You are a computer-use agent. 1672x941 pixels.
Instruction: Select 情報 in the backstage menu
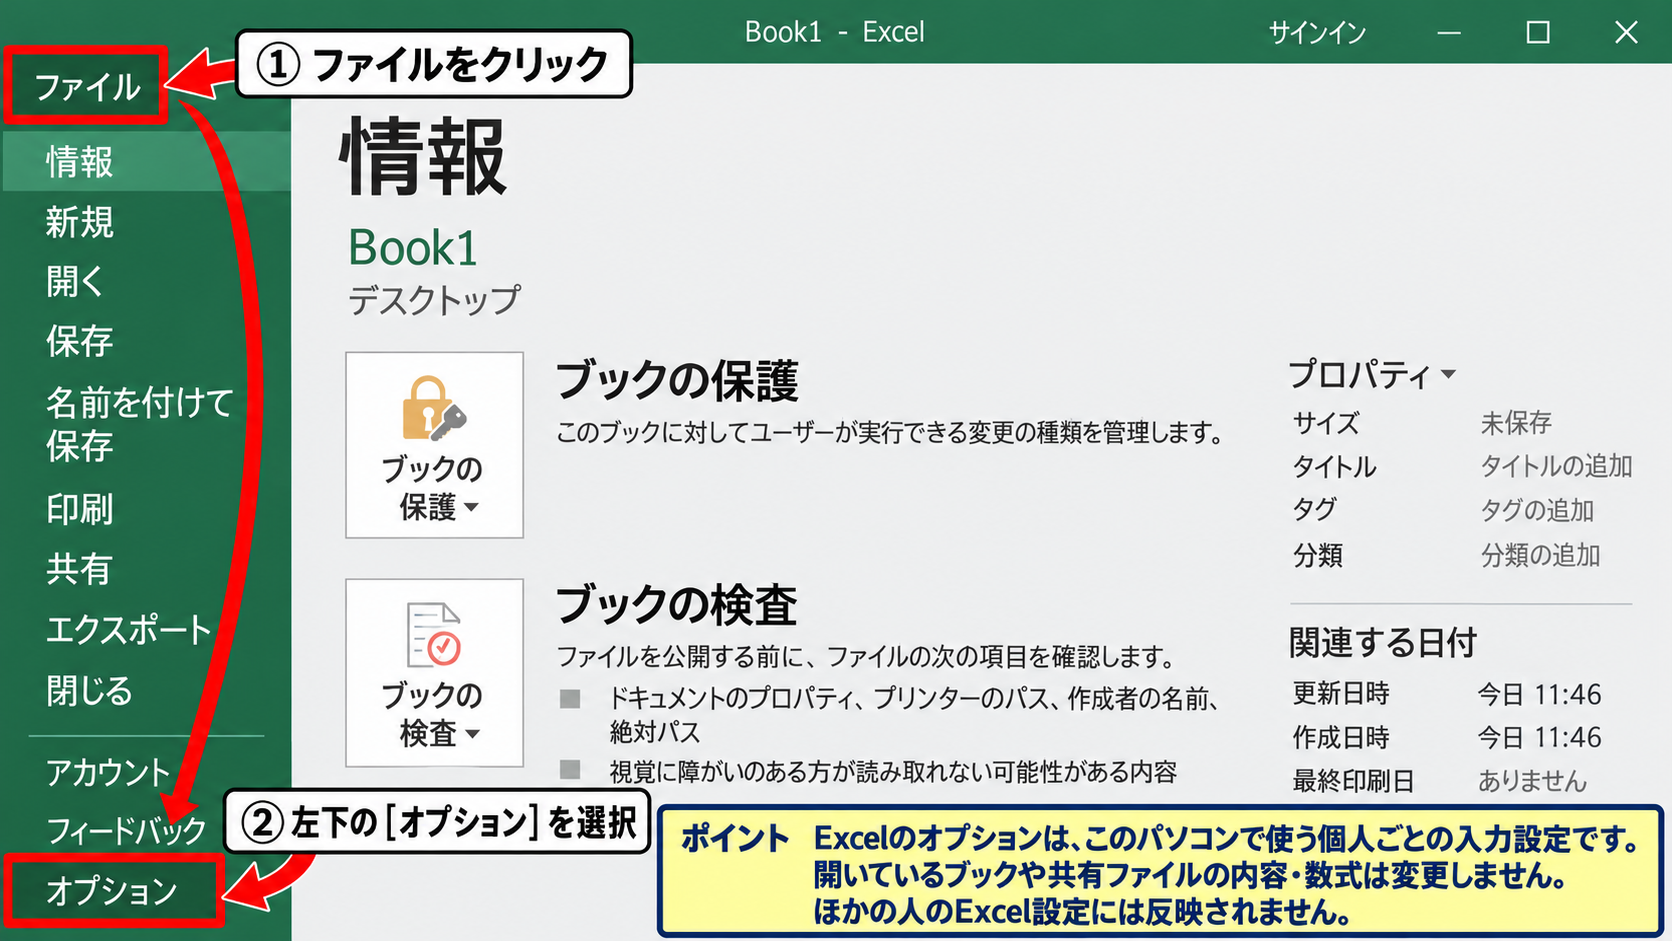146,162
